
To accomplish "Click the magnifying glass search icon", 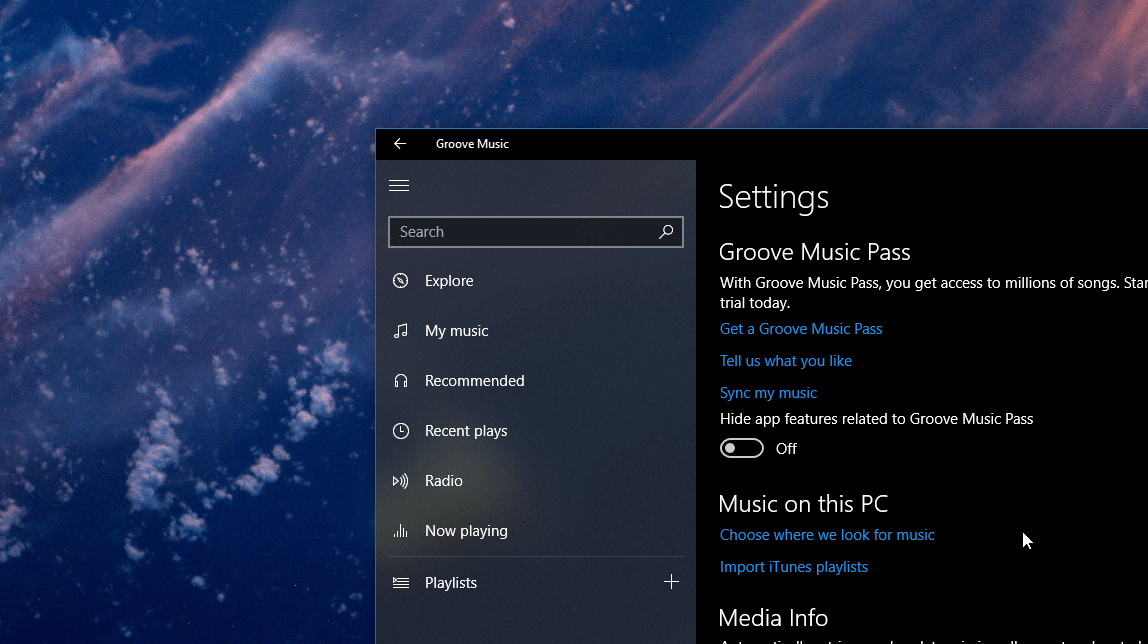I will (666, 232).
